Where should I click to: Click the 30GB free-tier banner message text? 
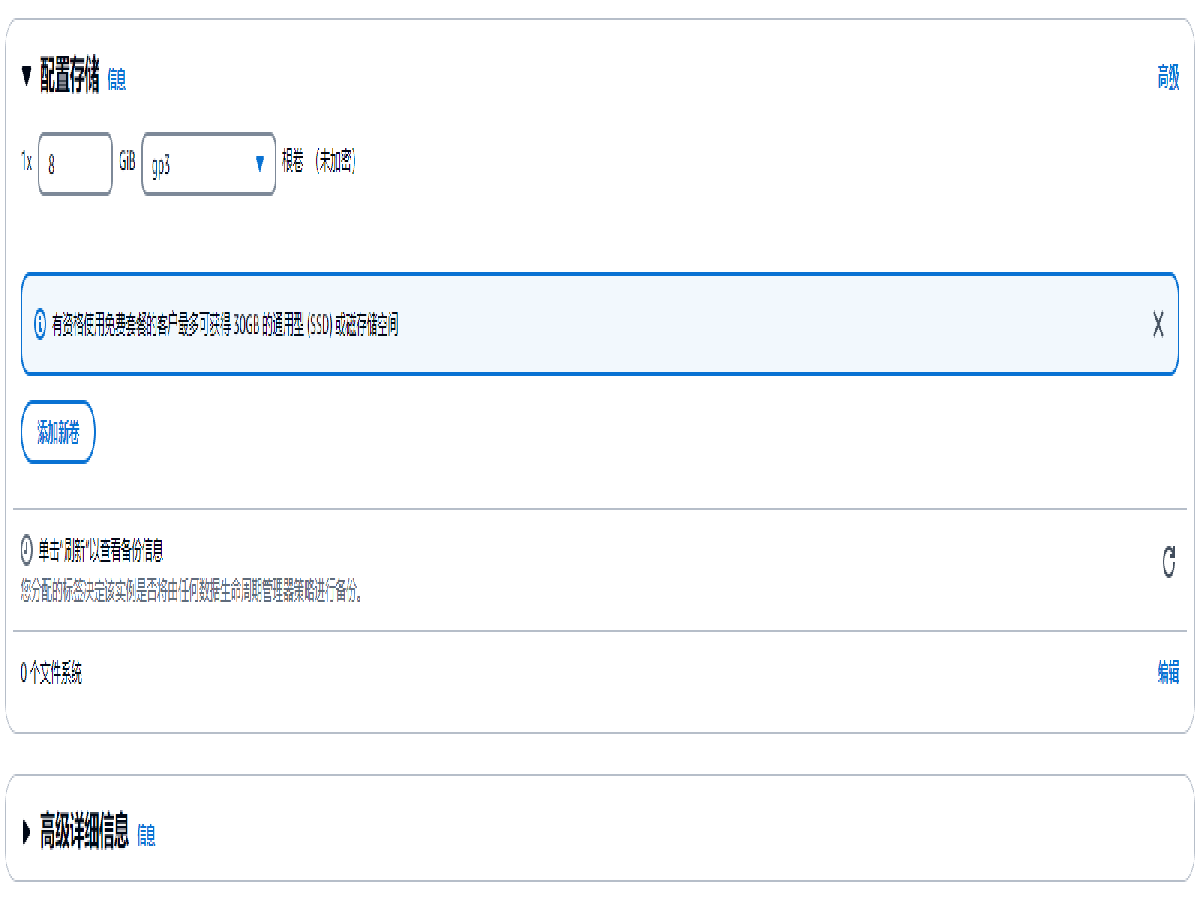pos(225,324)
